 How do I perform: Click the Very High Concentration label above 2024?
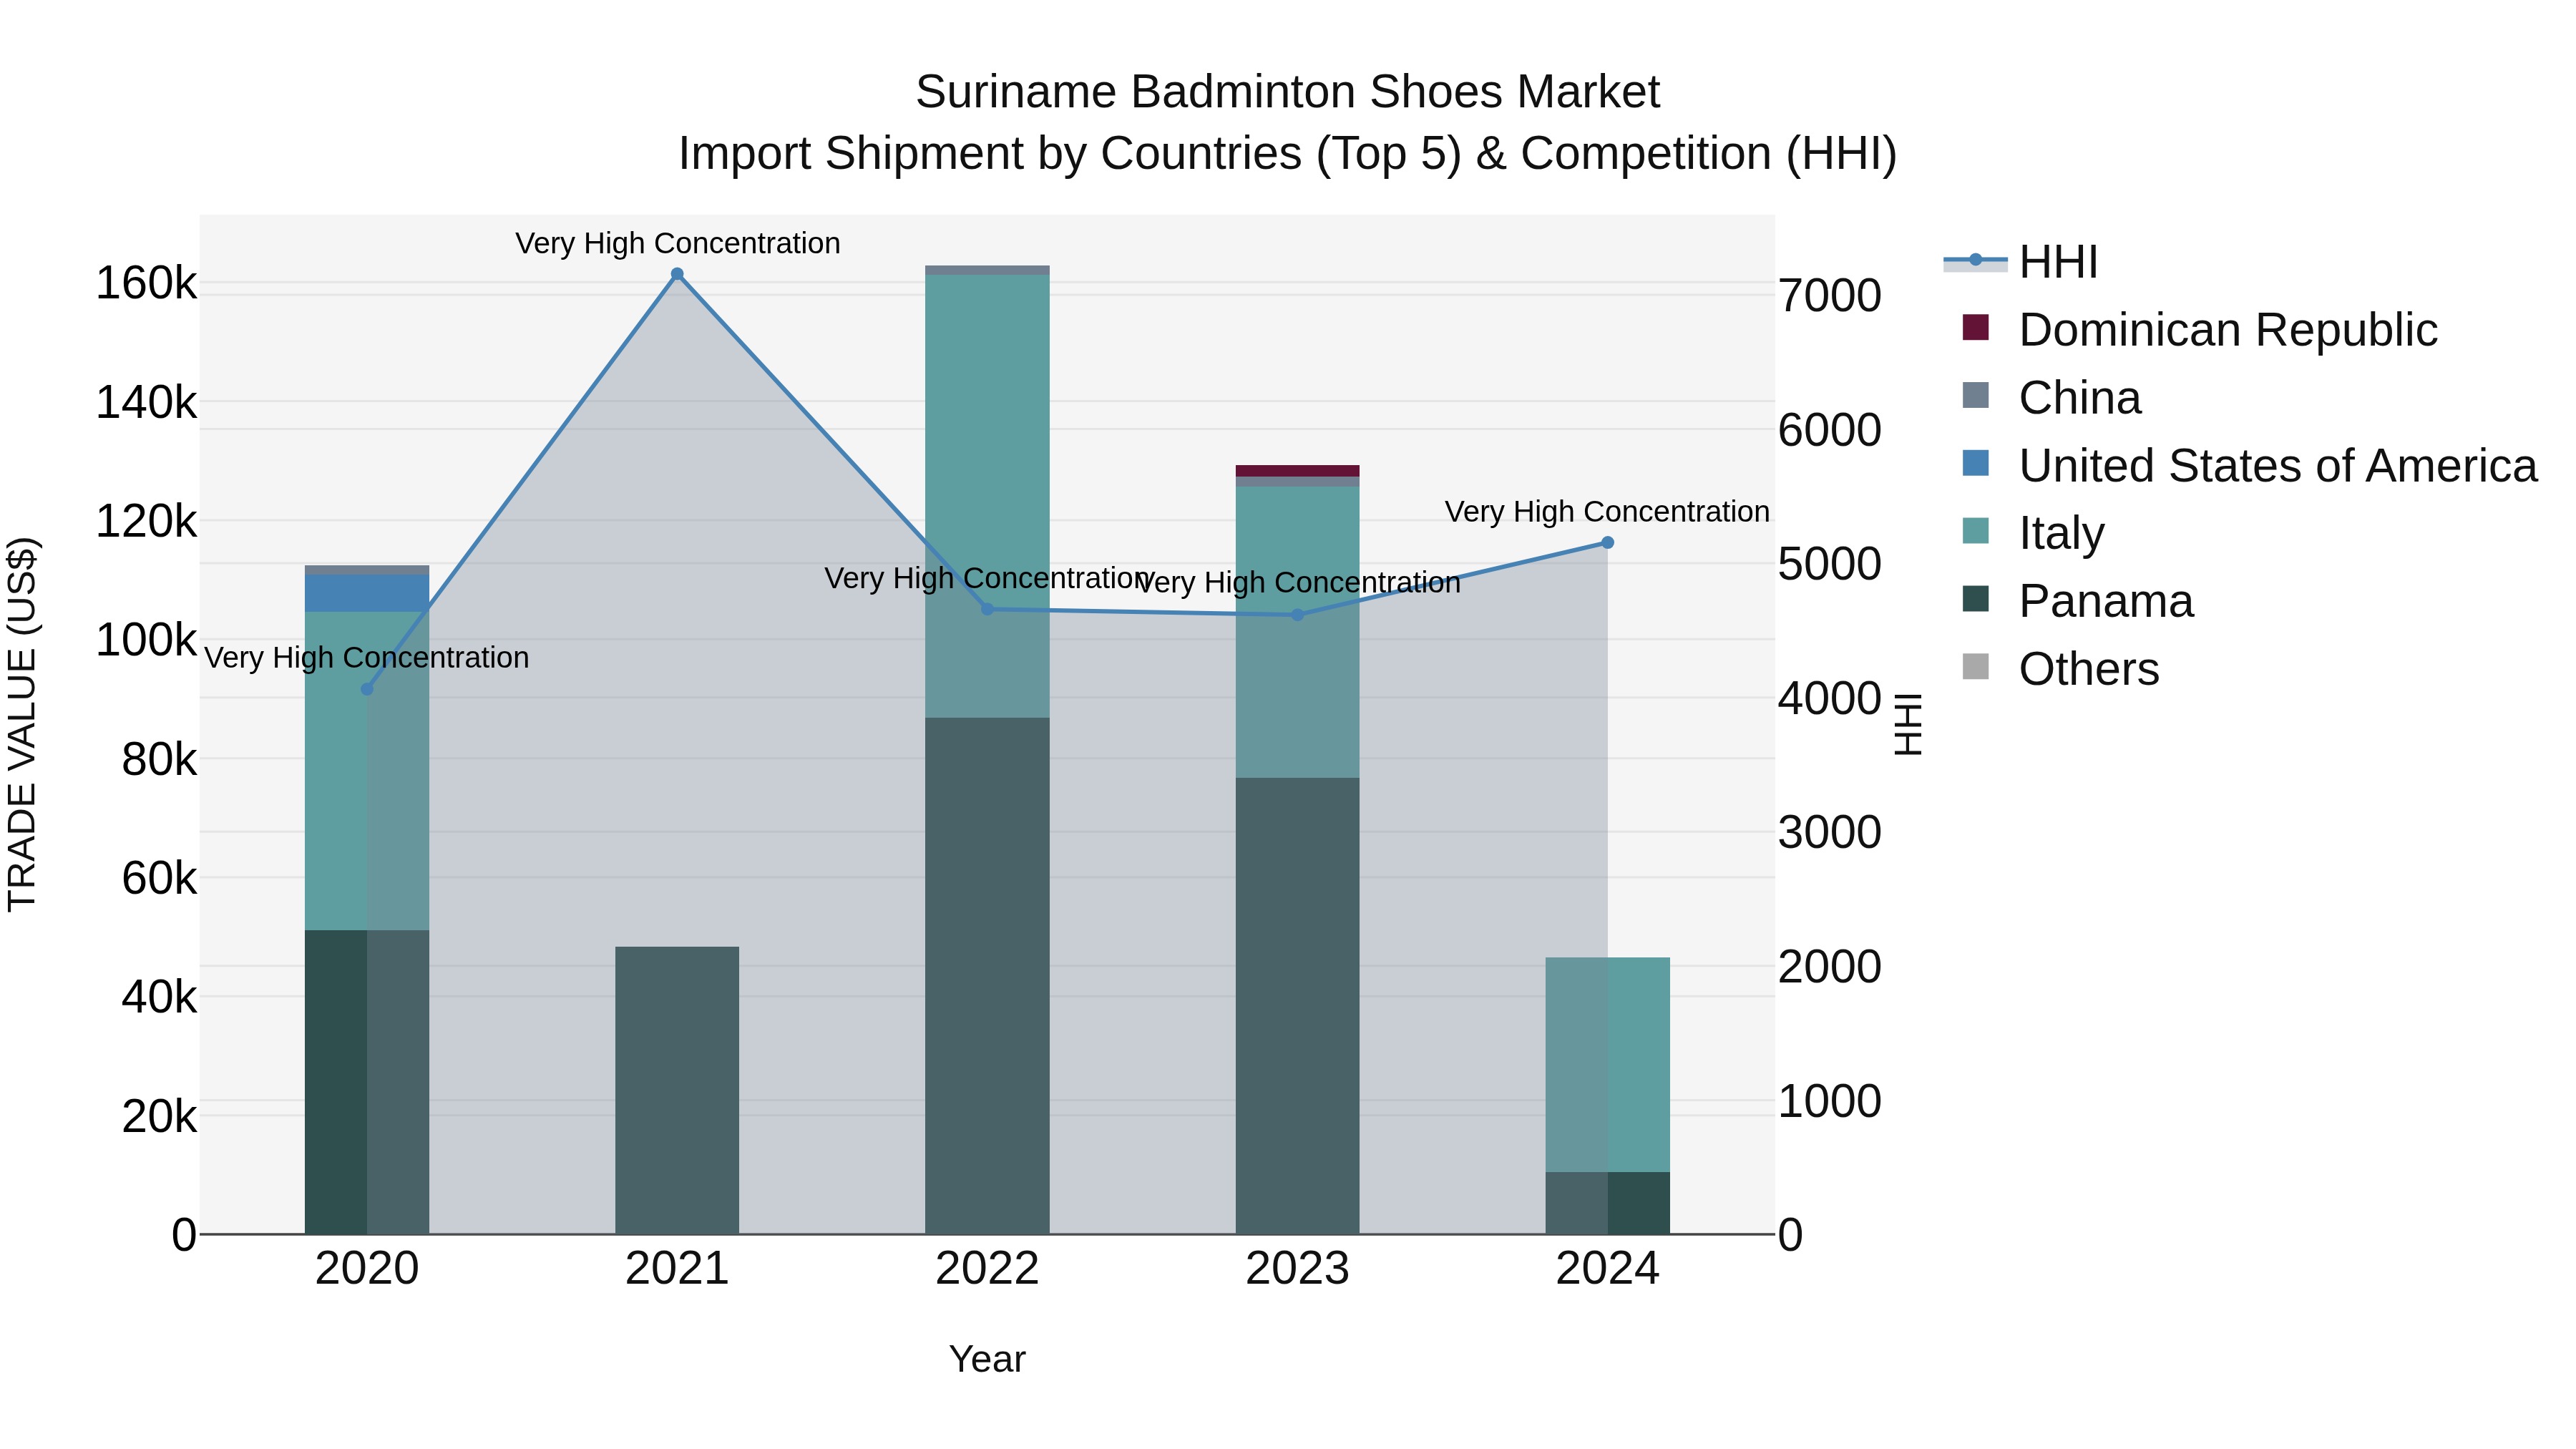pos(1607,511)
